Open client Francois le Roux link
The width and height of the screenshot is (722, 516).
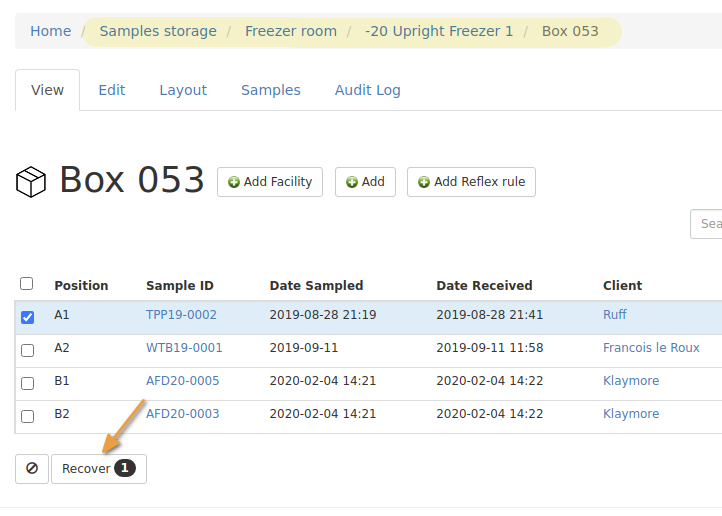click(x=651, y=348)
